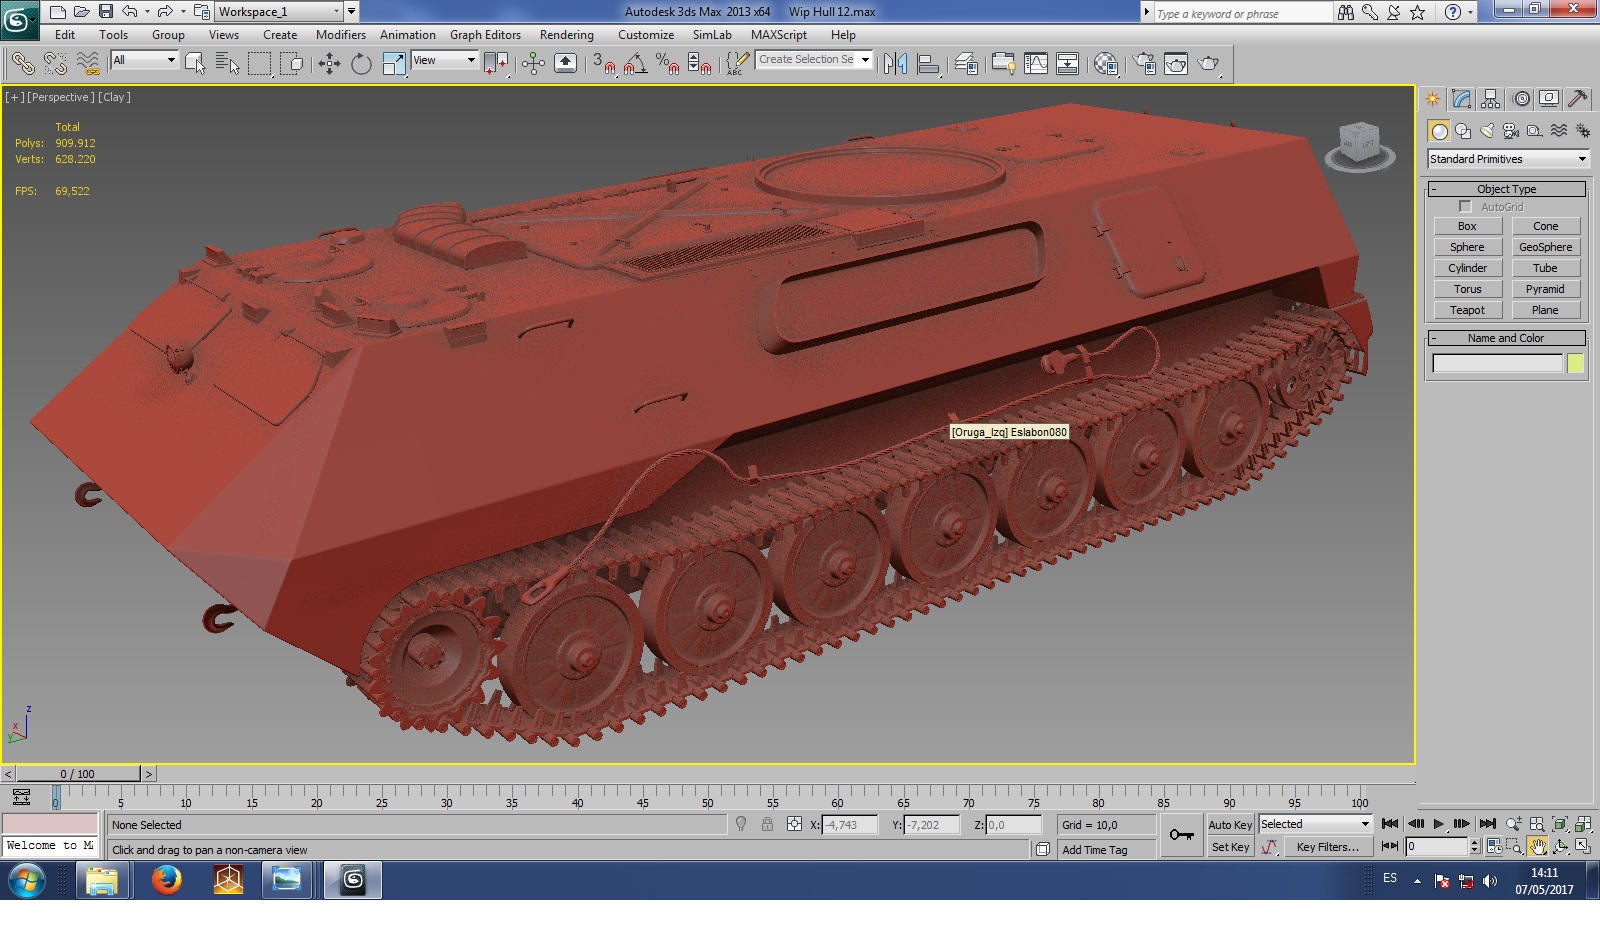Toggle Angle Snap
Image resolution: width=1600 pixels, height=936 pixels.
(635, 64)
